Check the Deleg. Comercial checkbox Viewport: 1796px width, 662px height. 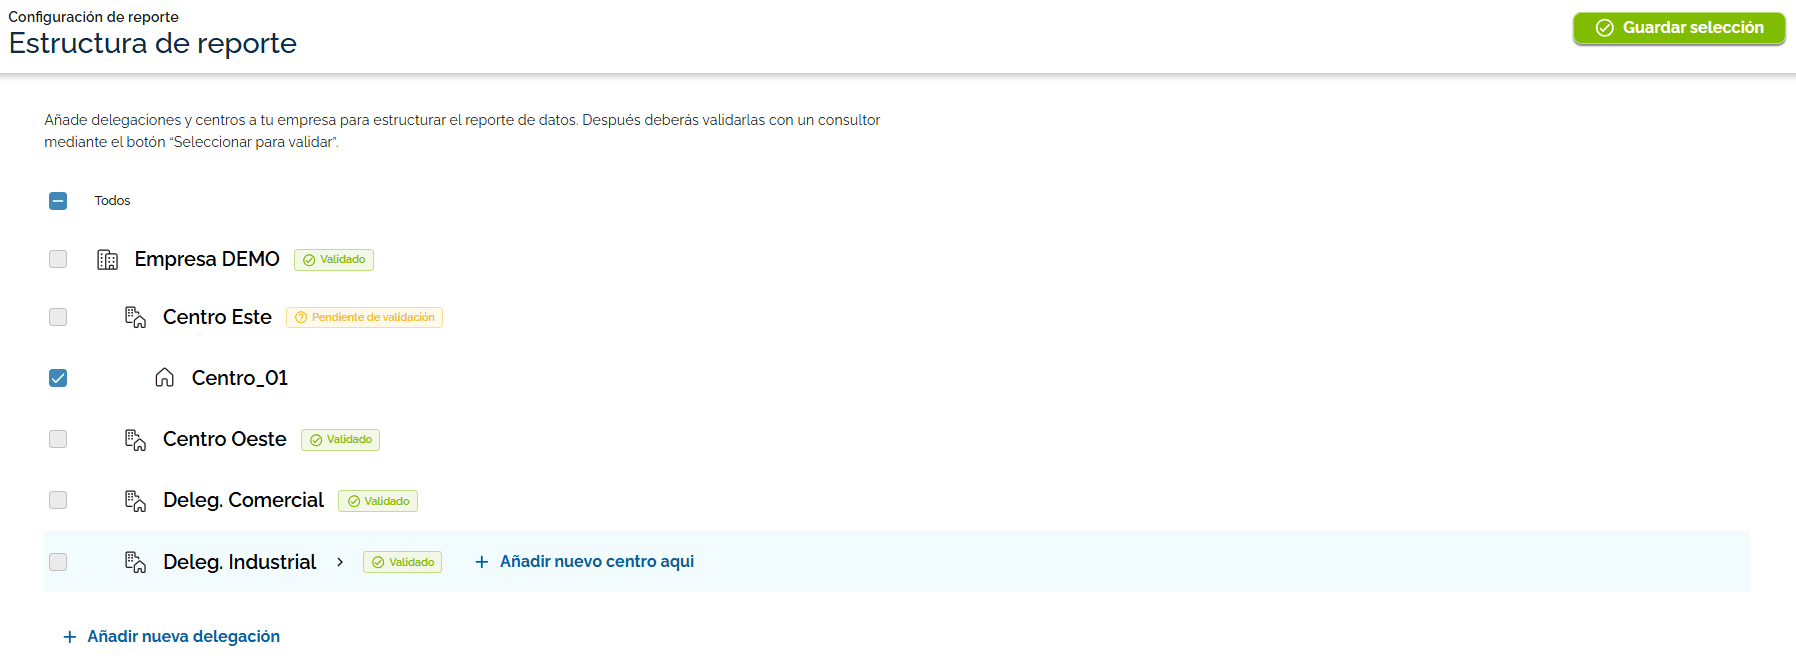click(58, 500)
